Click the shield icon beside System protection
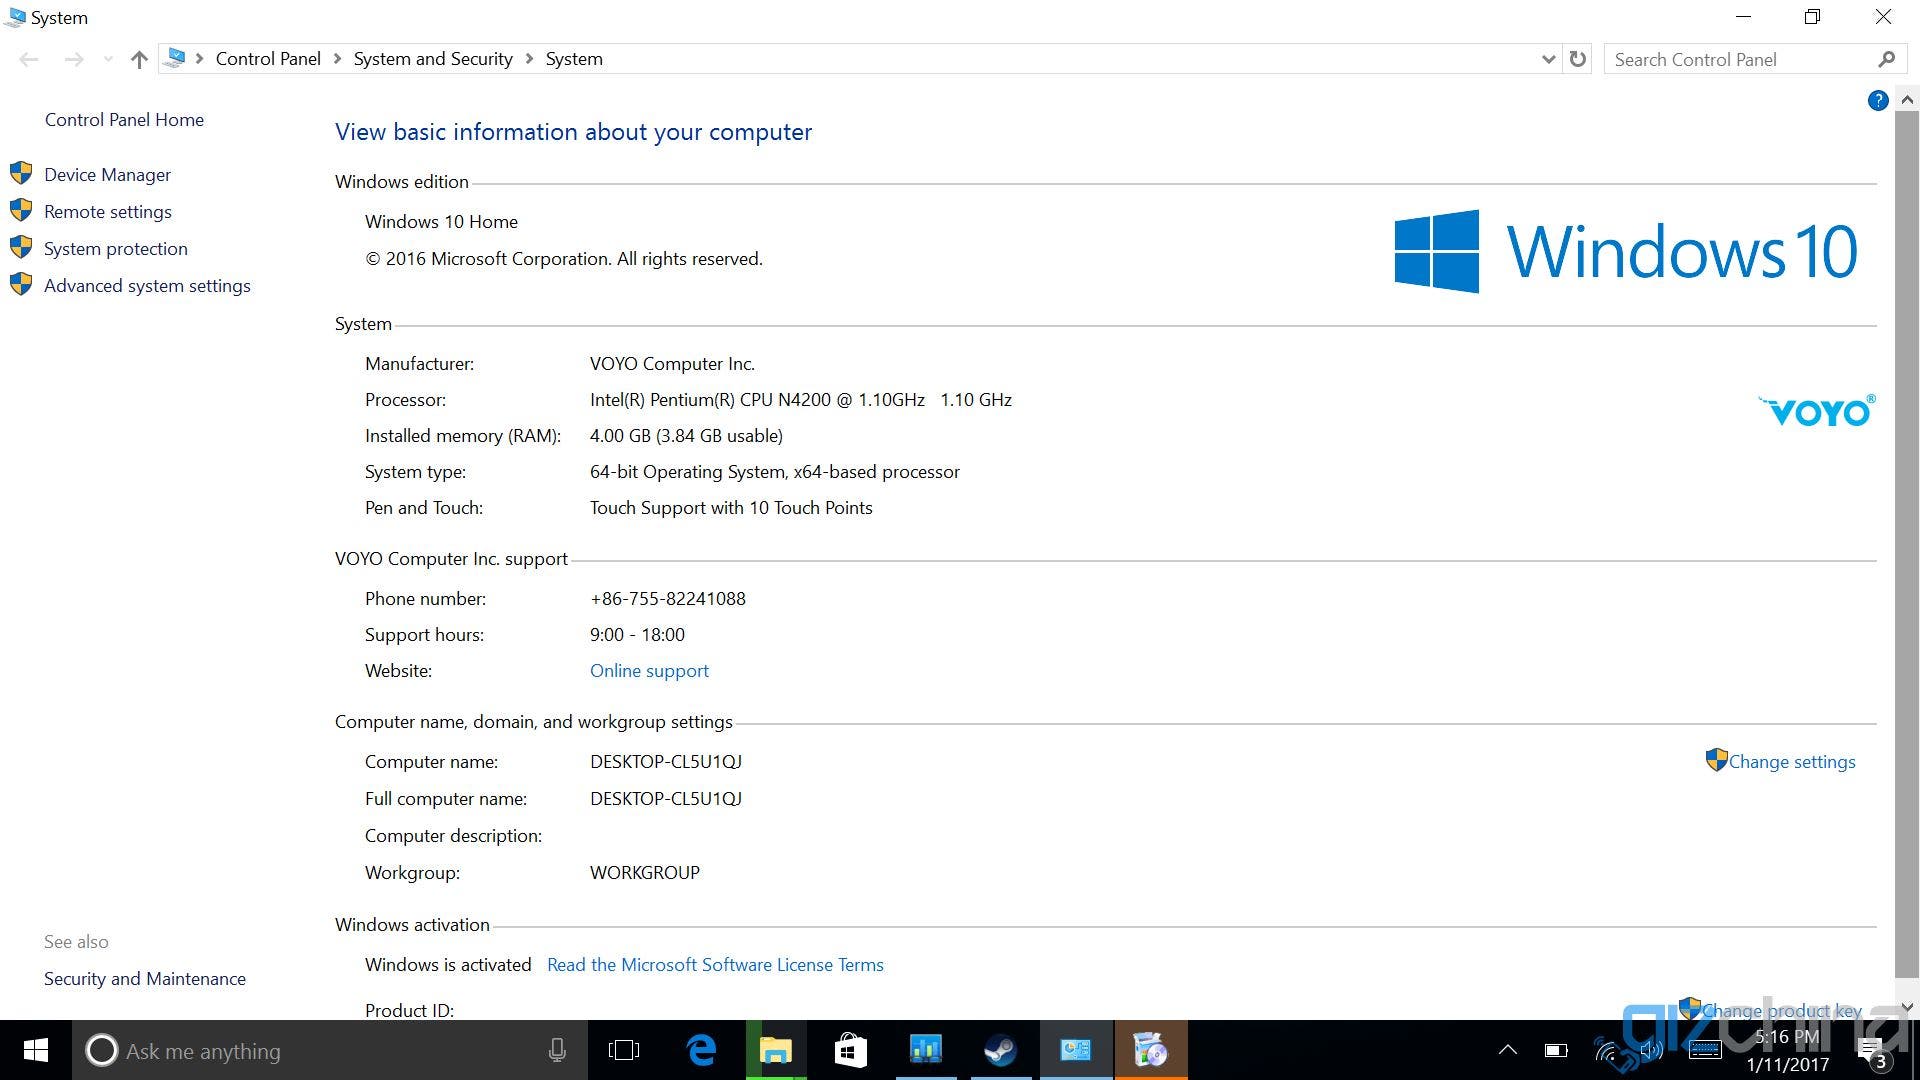 21,248
